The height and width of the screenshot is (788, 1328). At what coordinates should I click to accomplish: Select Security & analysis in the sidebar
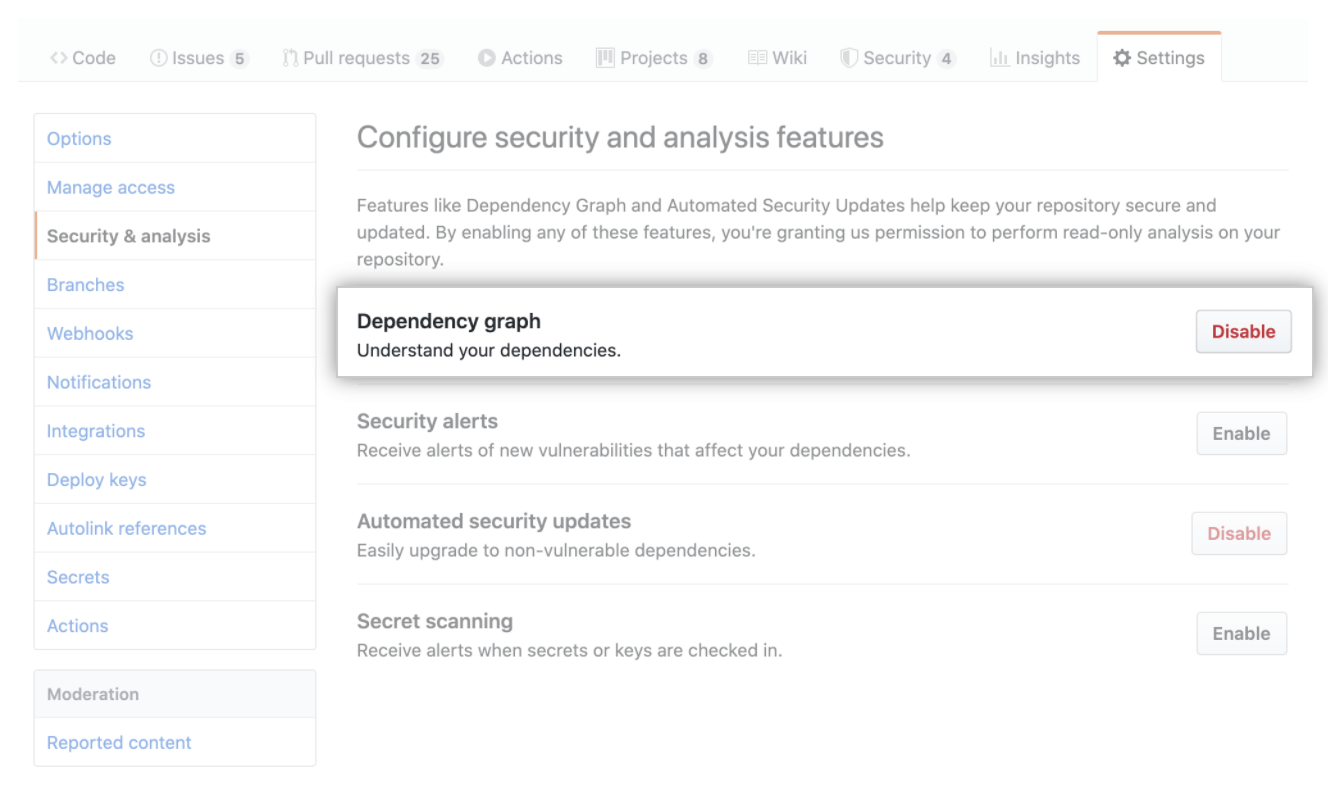pos(175,236)
